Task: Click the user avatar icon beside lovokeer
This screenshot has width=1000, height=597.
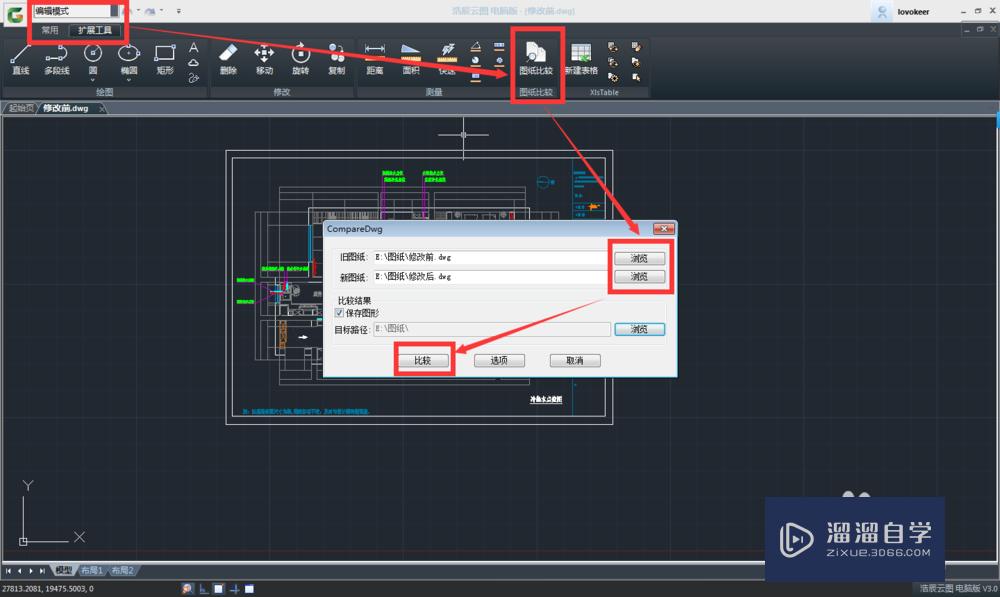Action: pos(882,11)
